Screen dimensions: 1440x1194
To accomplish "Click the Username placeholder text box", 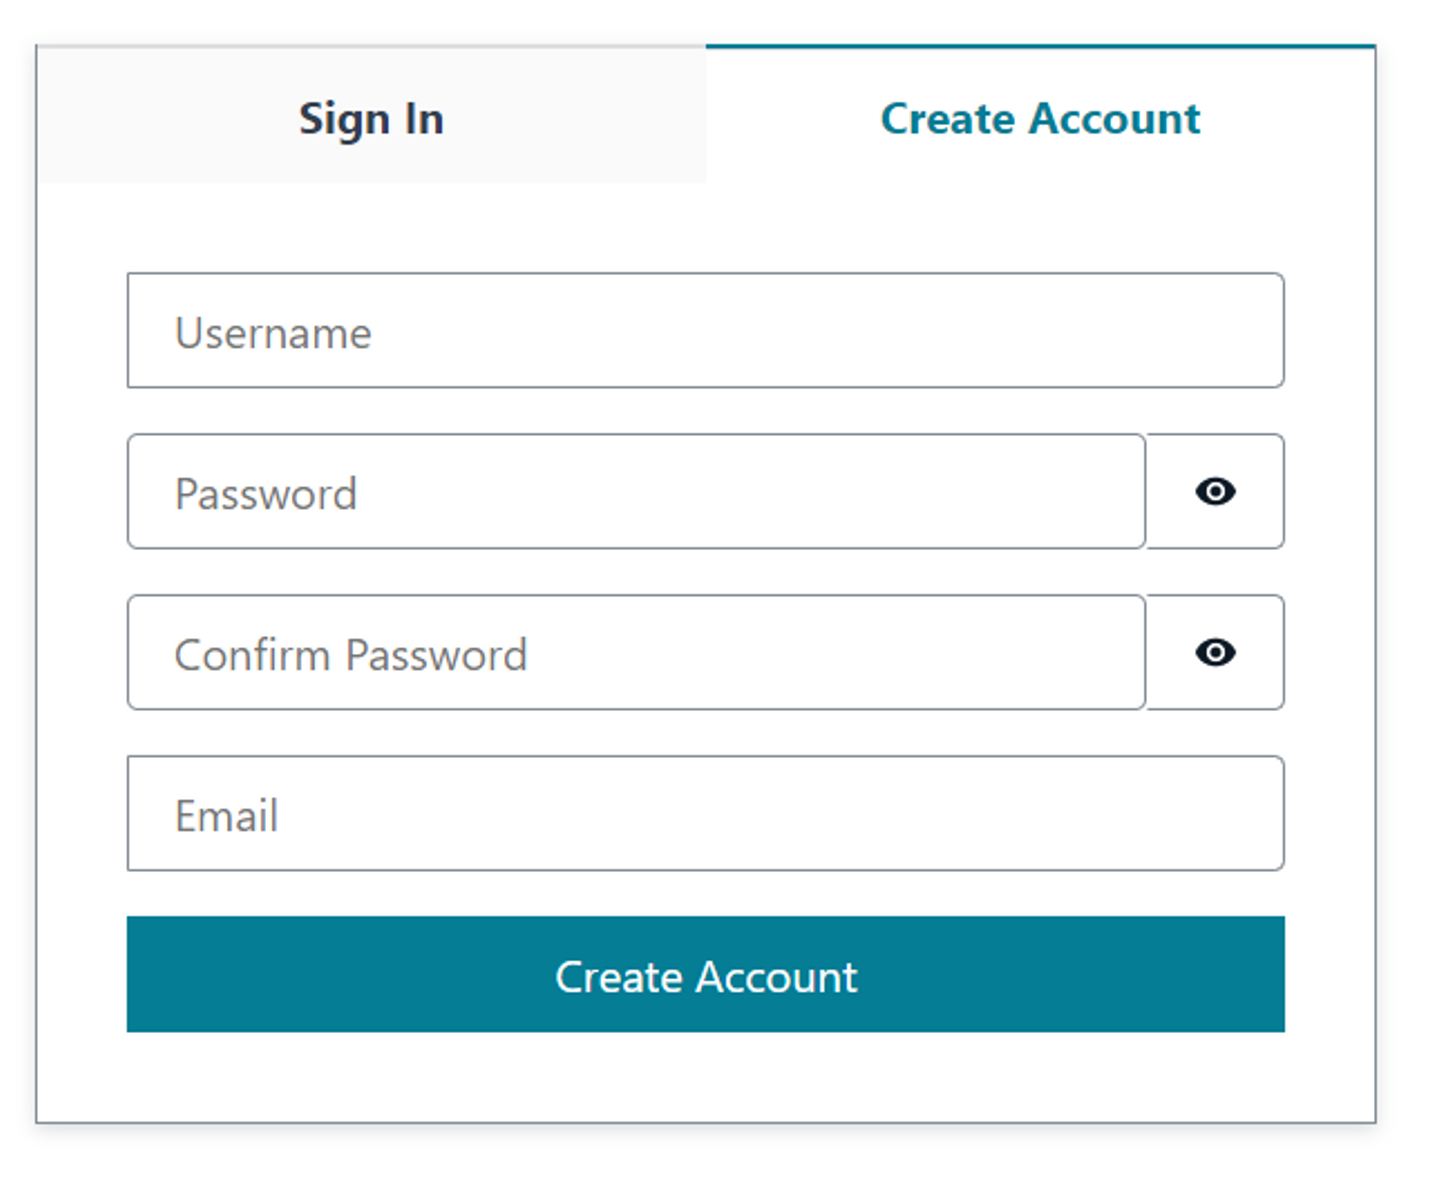I will click(705, 331).
